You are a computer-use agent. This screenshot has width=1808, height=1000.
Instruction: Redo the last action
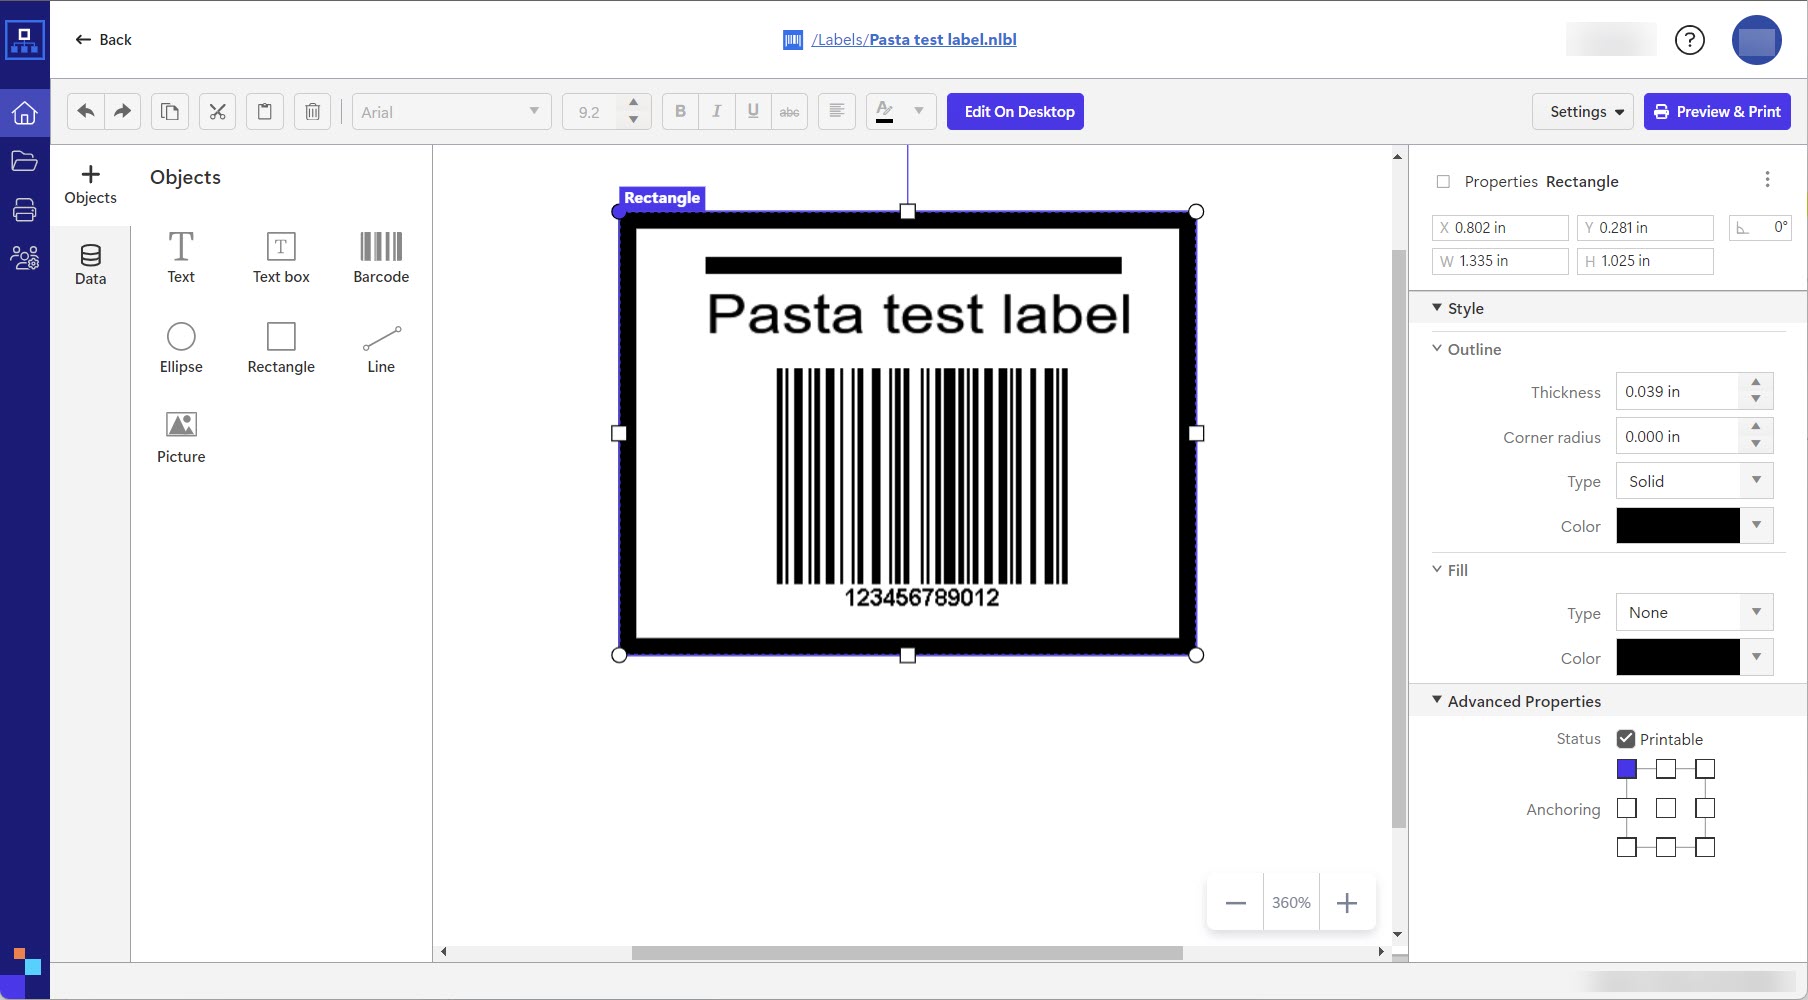[x=122, y=112]
